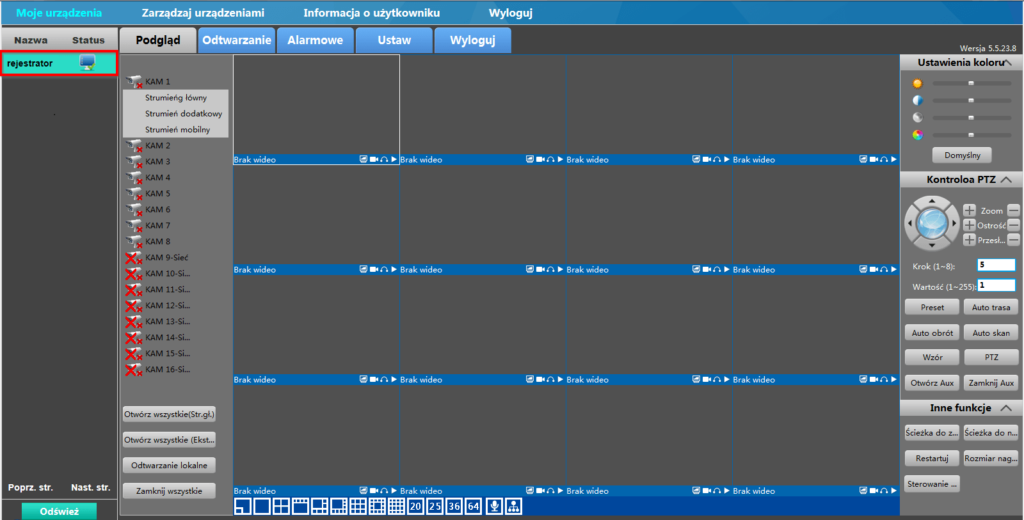Click the record camera icon in first video pane
Image resolution: width=1024 pixels, height=520 pixels.
point(374,159)
